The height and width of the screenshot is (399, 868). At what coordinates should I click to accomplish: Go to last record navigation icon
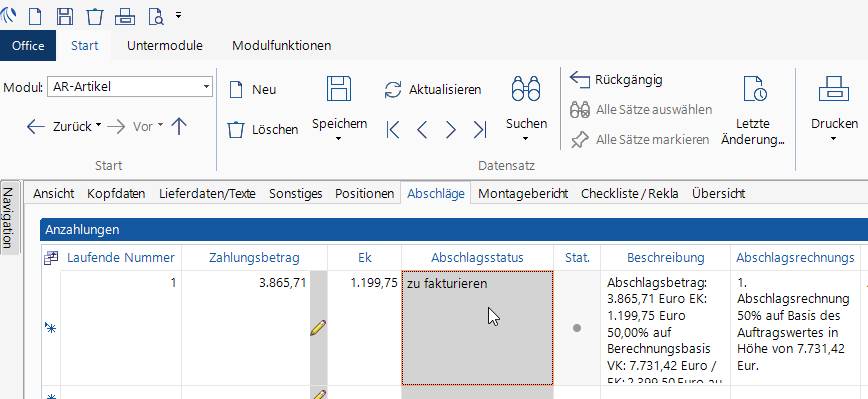[x=479, y=130]
